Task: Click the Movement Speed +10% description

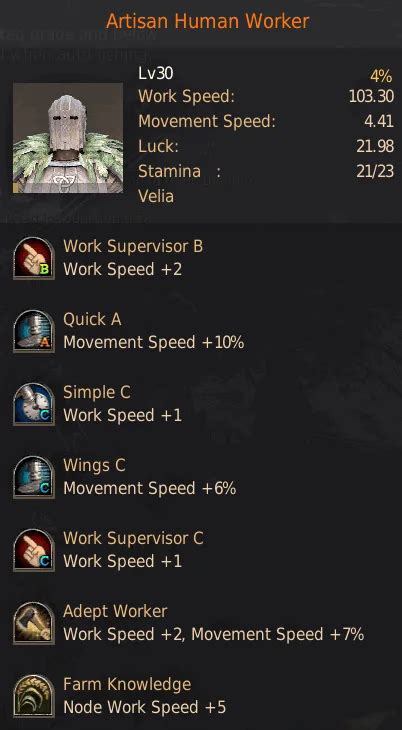Action: pyautogui.click(x=154, y=343)
